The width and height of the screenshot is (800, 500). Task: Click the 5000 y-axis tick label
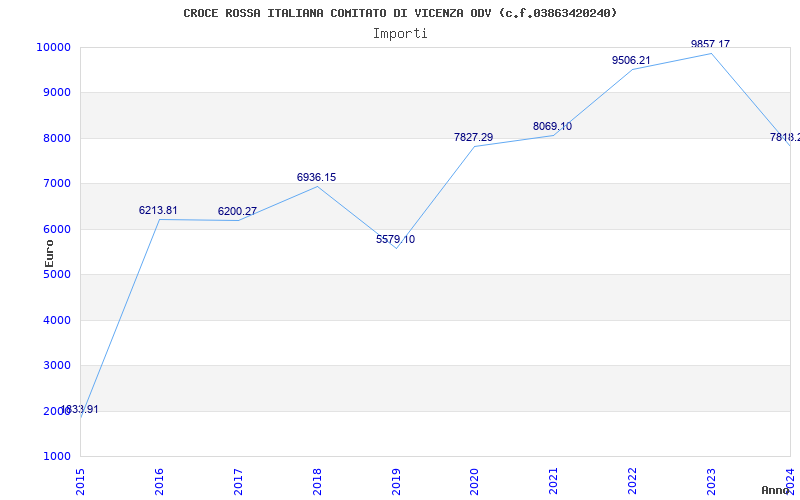coord(56,274)
